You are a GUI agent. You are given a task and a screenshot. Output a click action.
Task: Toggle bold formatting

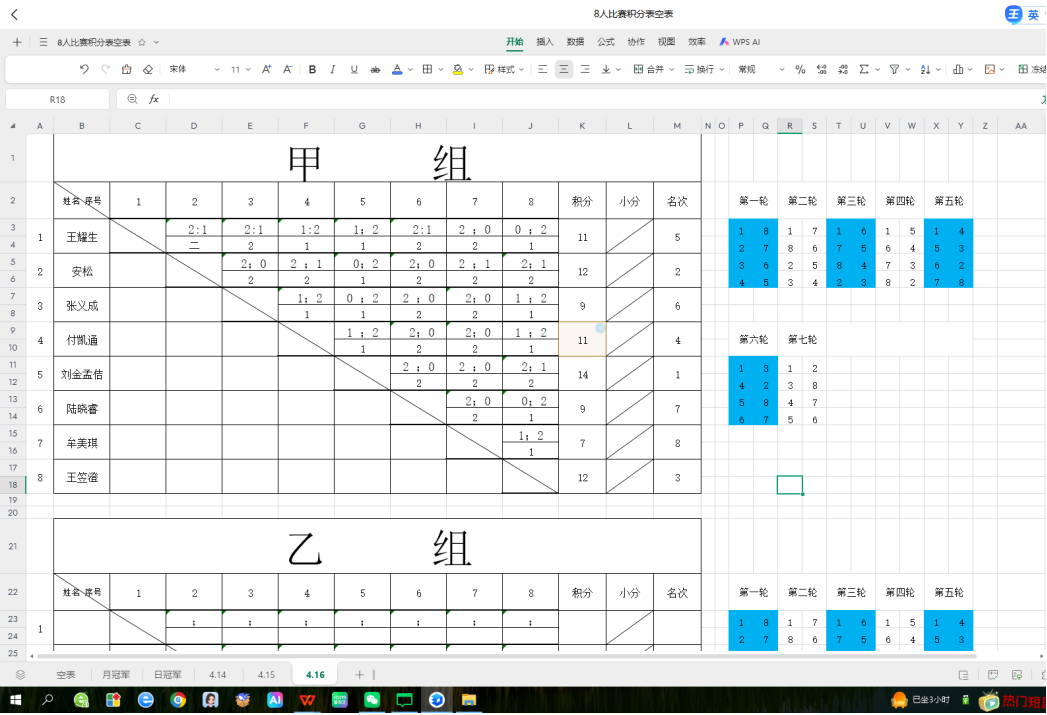pyautogui.click(x=312, y=70)
